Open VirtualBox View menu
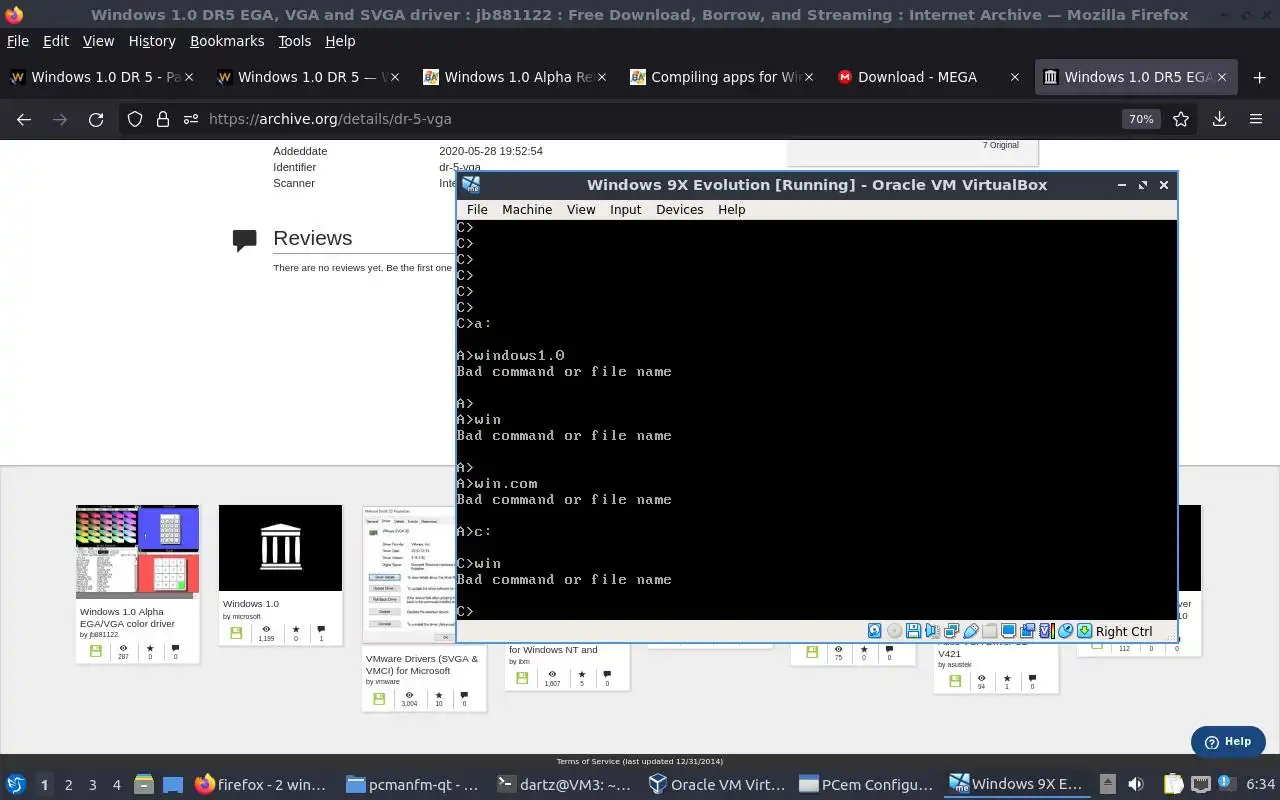This screenshot has width=1280, height=800. (x=581, y=209)
